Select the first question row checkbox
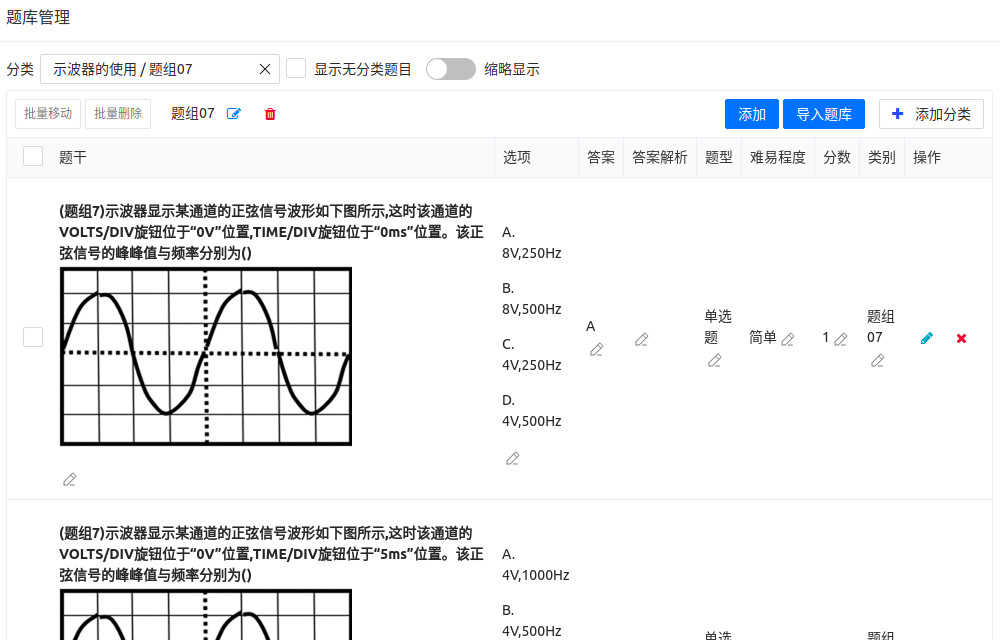 pyautogui.click(x=33, y=337)
